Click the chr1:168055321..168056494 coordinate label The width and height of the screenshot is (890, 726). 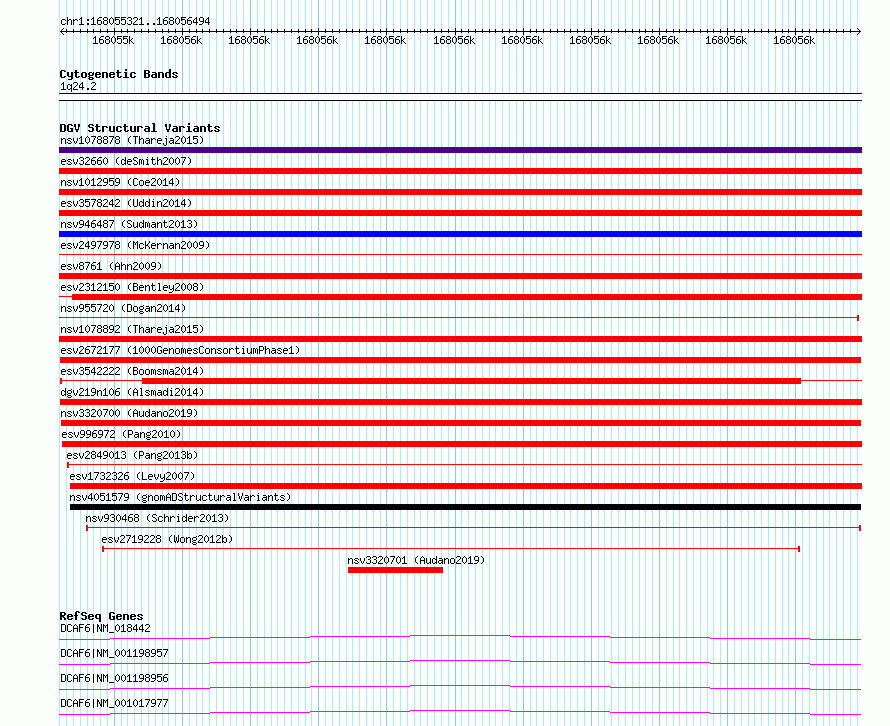[135, 21]
